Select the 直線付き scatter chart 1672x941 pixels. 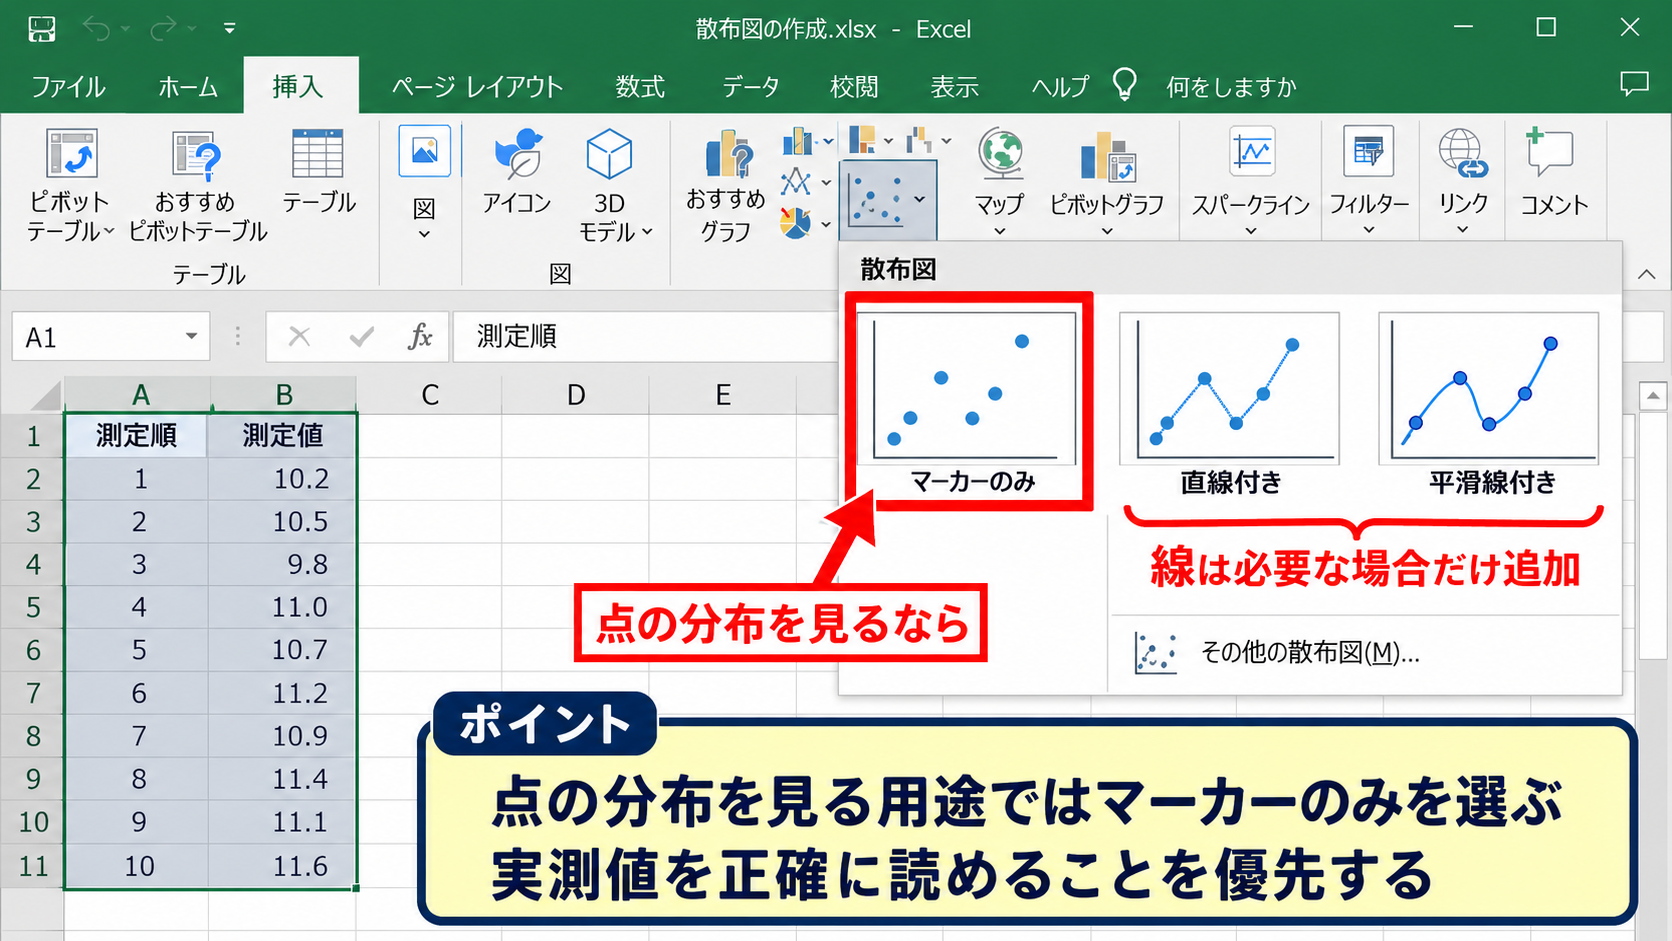click(1229, 405)
